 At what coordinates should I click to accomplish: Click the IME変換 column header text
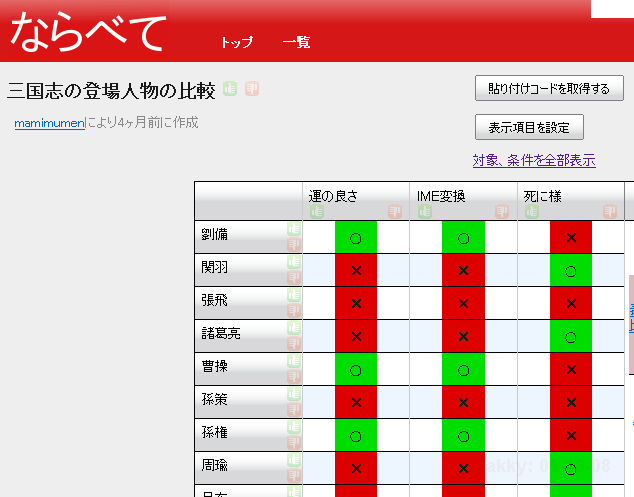(441, 197)
